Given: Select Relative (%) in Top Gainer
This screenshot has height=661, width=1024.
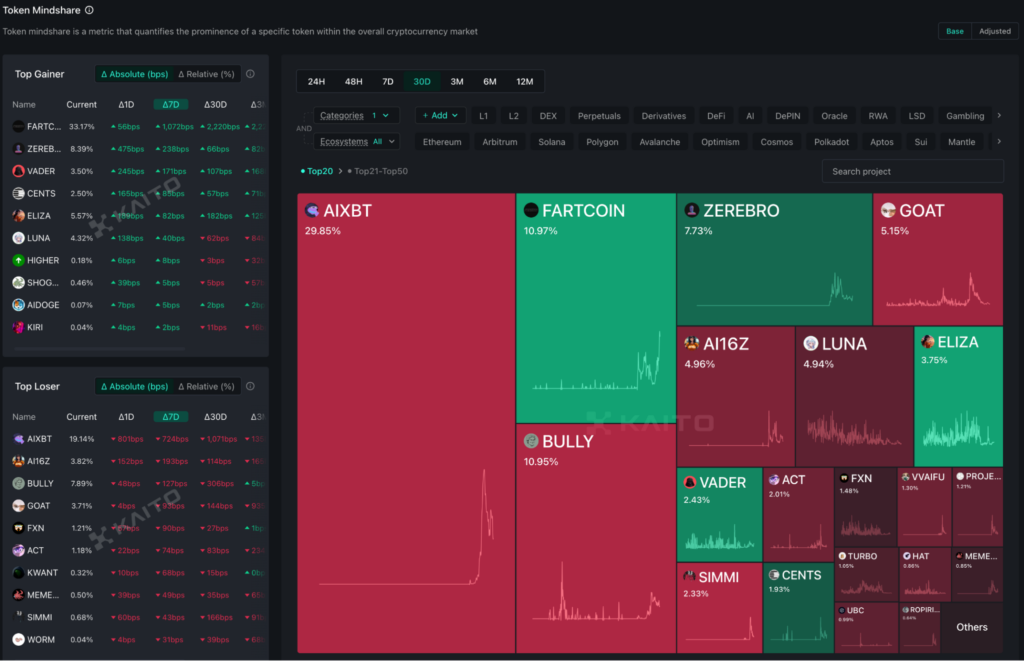Looking at the screenshot, I should (x=206, y=74).
